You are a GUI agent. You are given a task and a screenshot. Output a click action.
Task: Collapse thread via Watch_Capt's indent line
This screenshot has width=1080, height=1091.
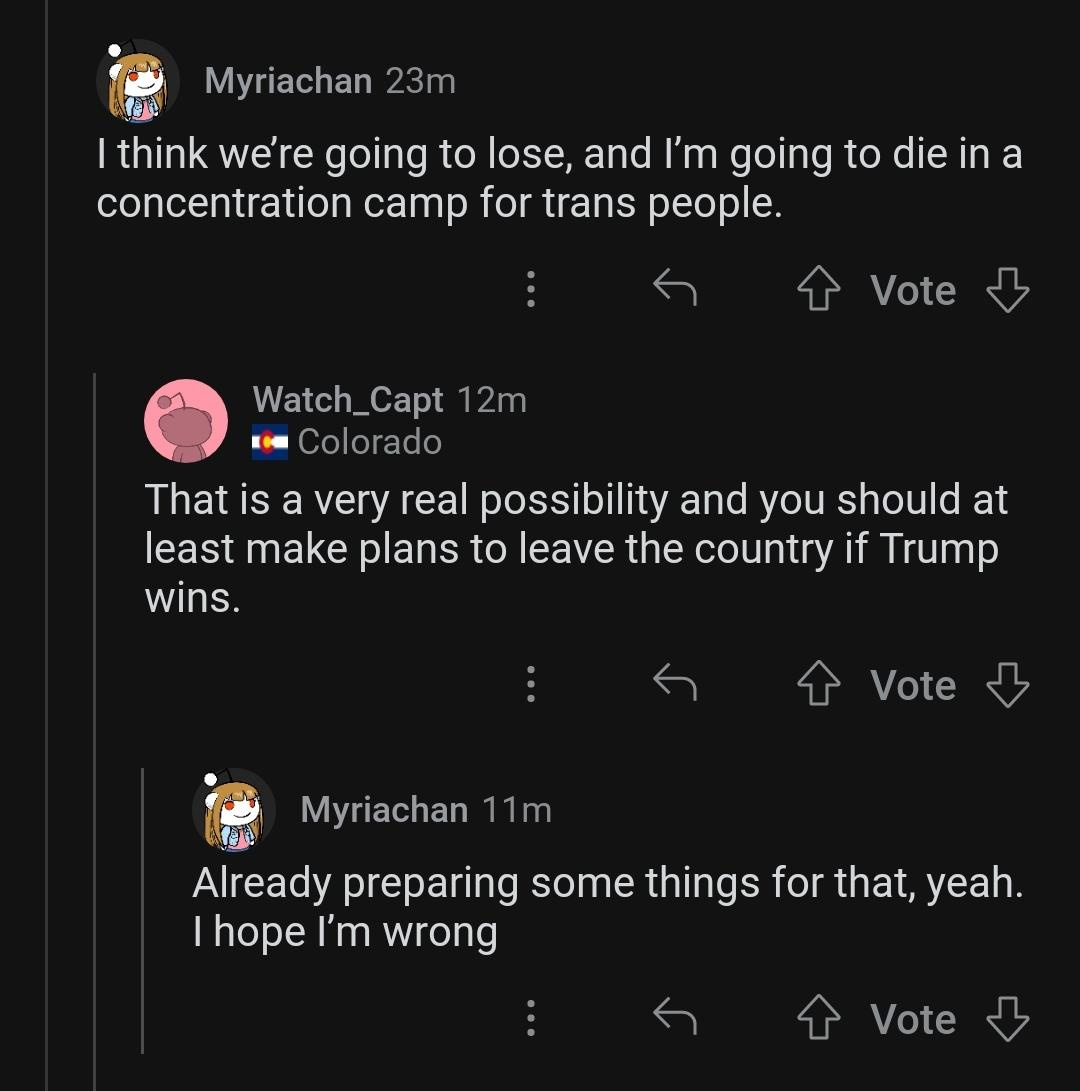tap(94, 700)
